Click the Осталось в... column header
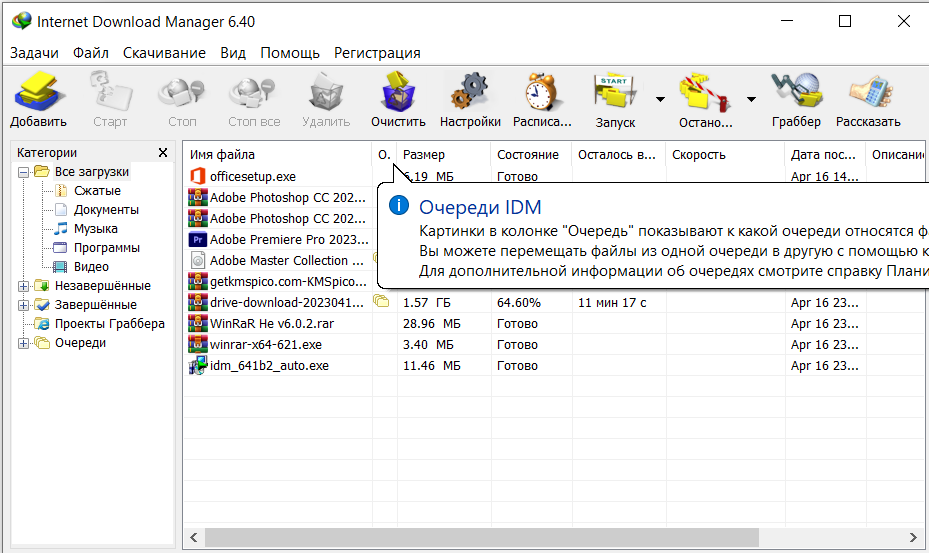This screenshot has height=553, width=929. (619, 155)
